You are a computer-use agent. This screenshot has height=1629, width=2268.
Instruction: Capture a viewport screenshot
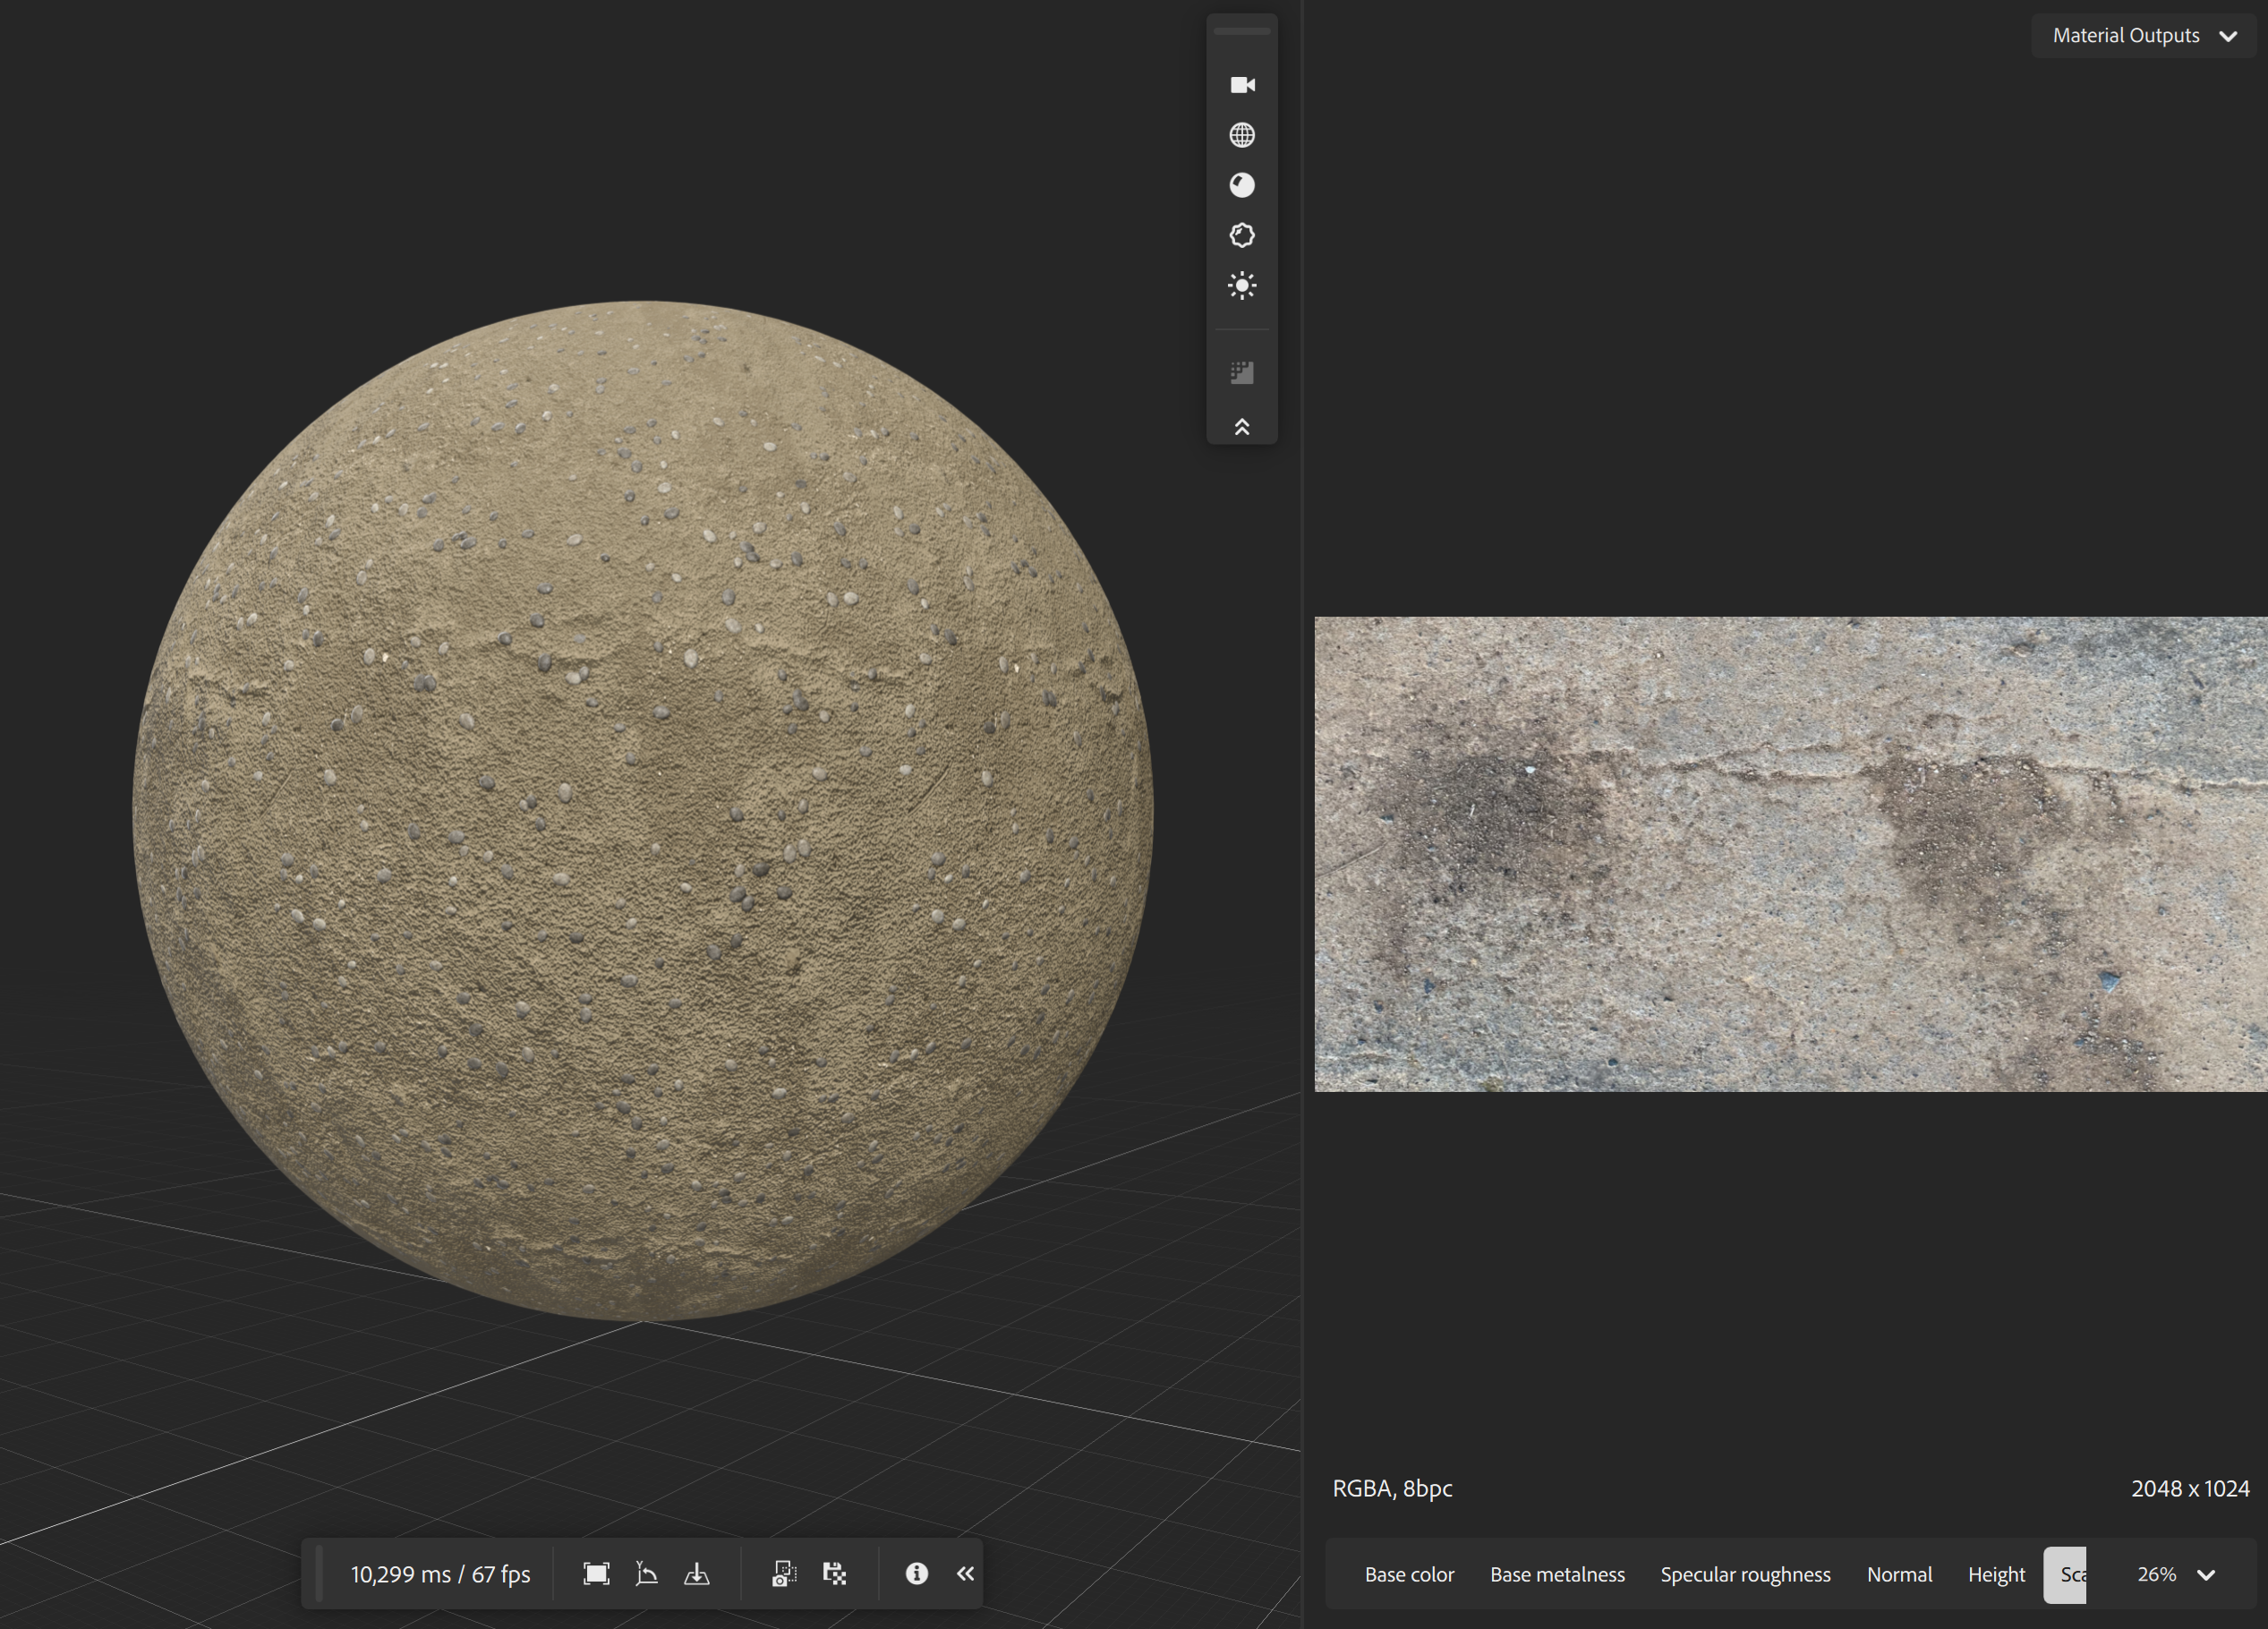[784, 1574]
